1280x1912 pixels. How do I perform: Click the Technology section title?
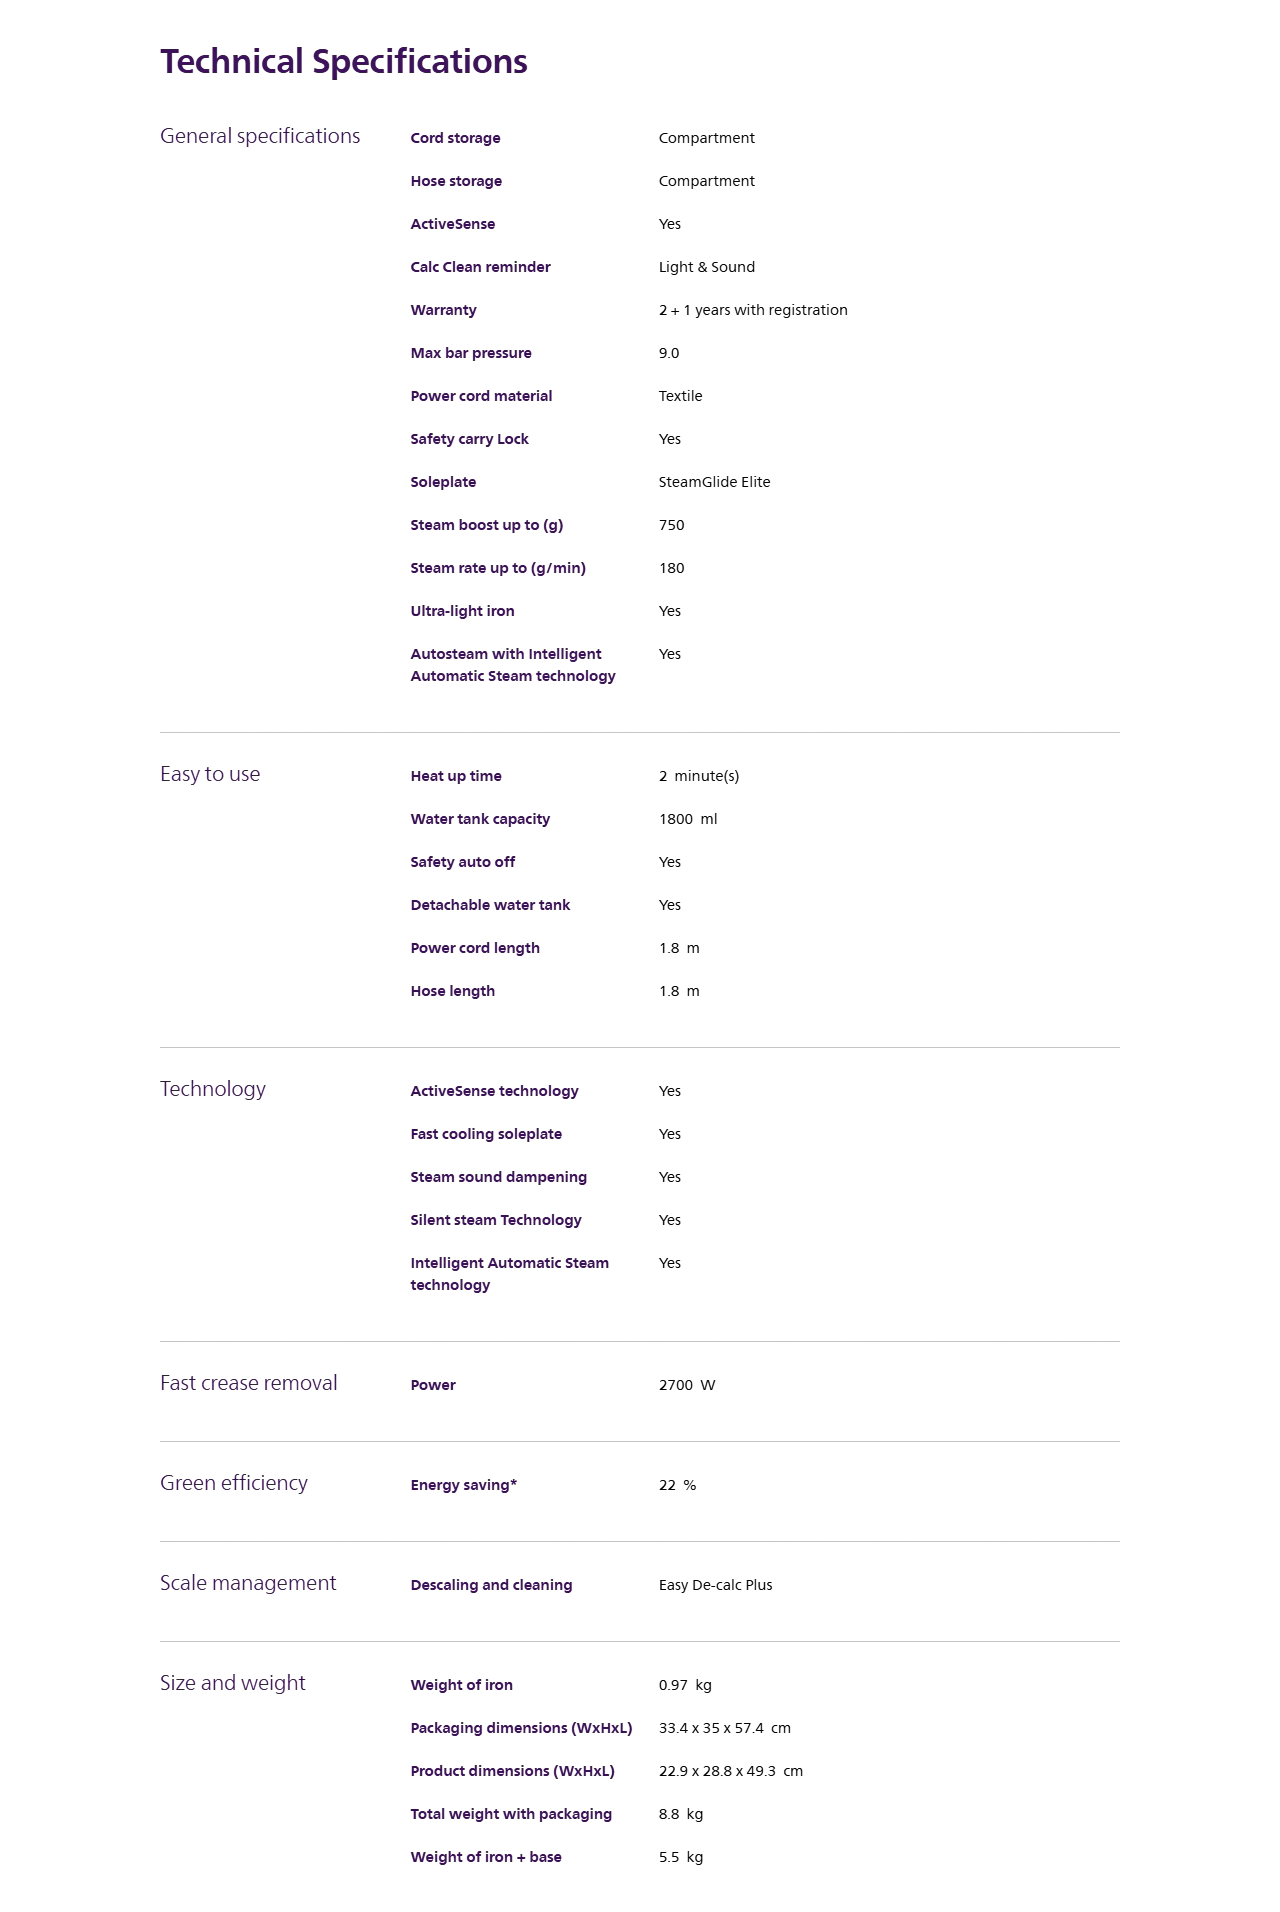(213, 1089)
